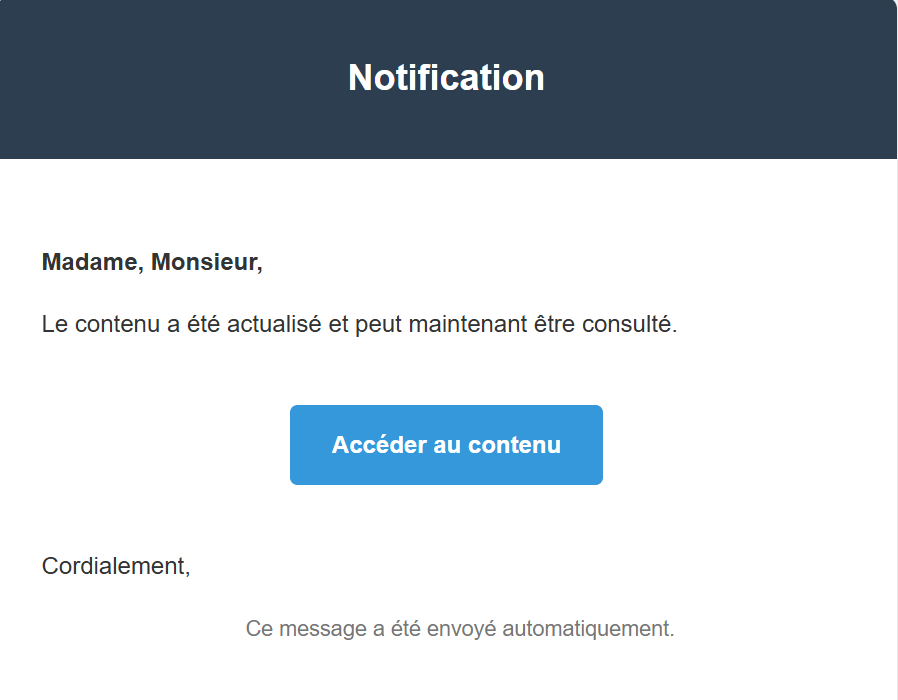Viewport: 898px width, 700px height.
Task: Click the word actualisé in message body
Action: click(x=274, y=325)
